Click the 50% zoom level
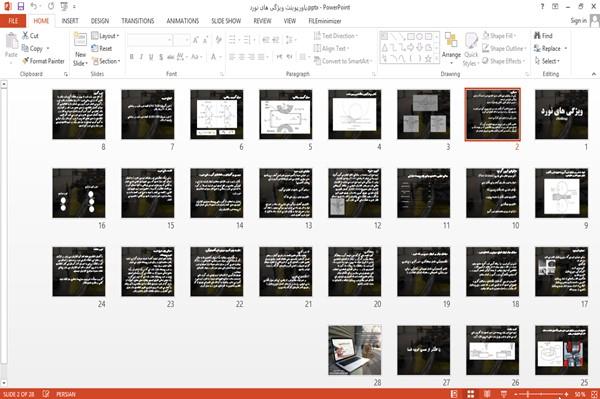This screenshot has width=600, height=399. pyautogui.click(x=580, y=394)
